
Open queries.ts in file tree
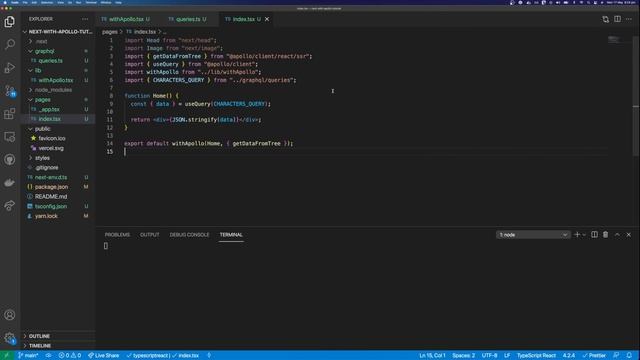58,61
